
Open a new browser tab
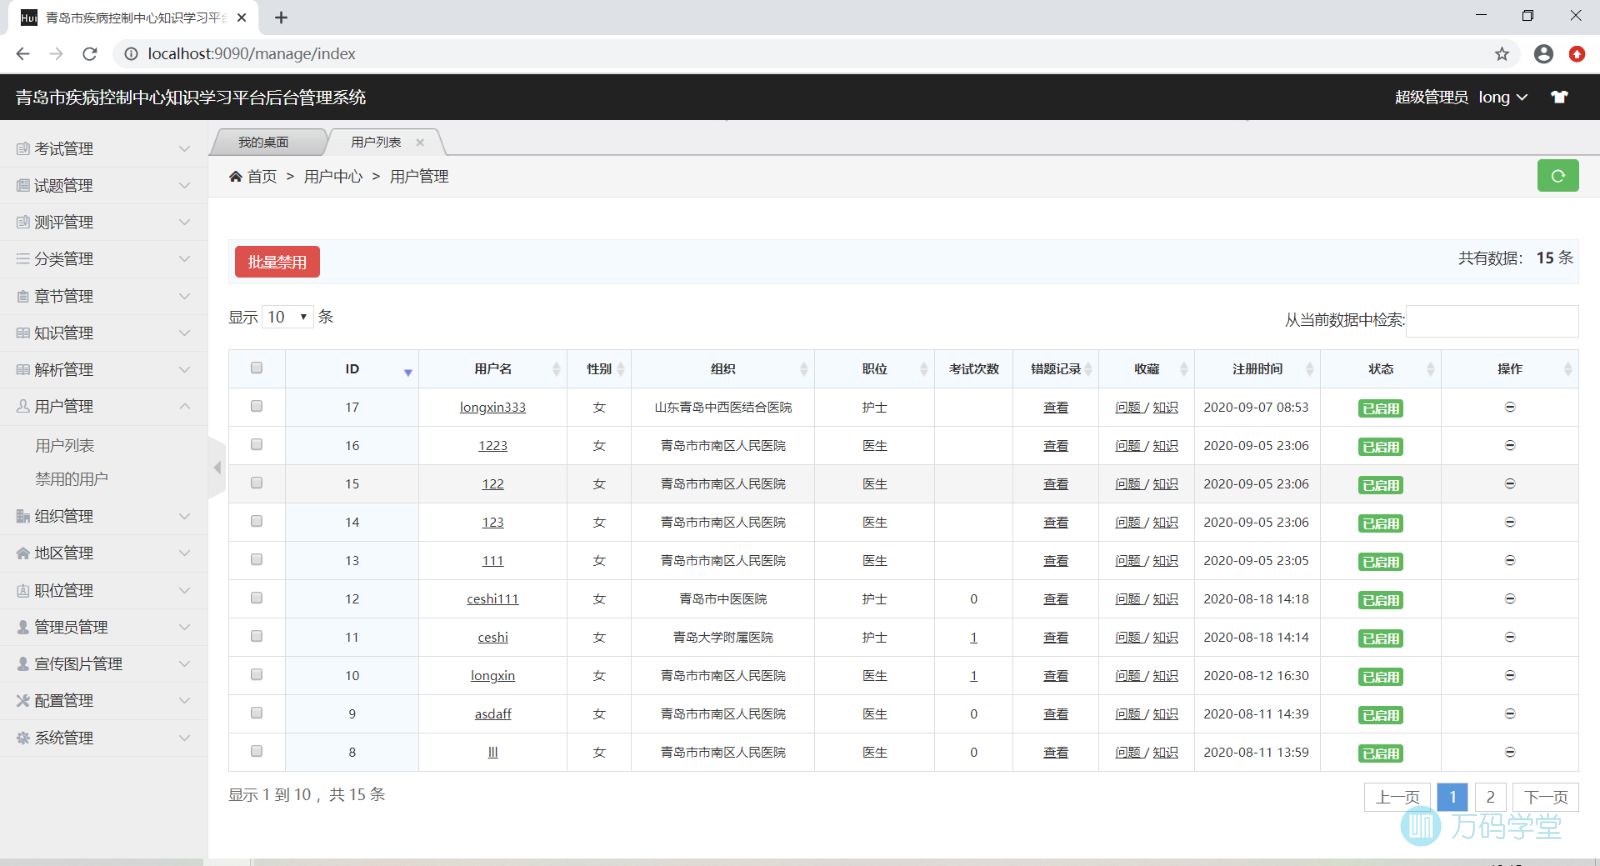pyautogui.click(x=281, y=17)
